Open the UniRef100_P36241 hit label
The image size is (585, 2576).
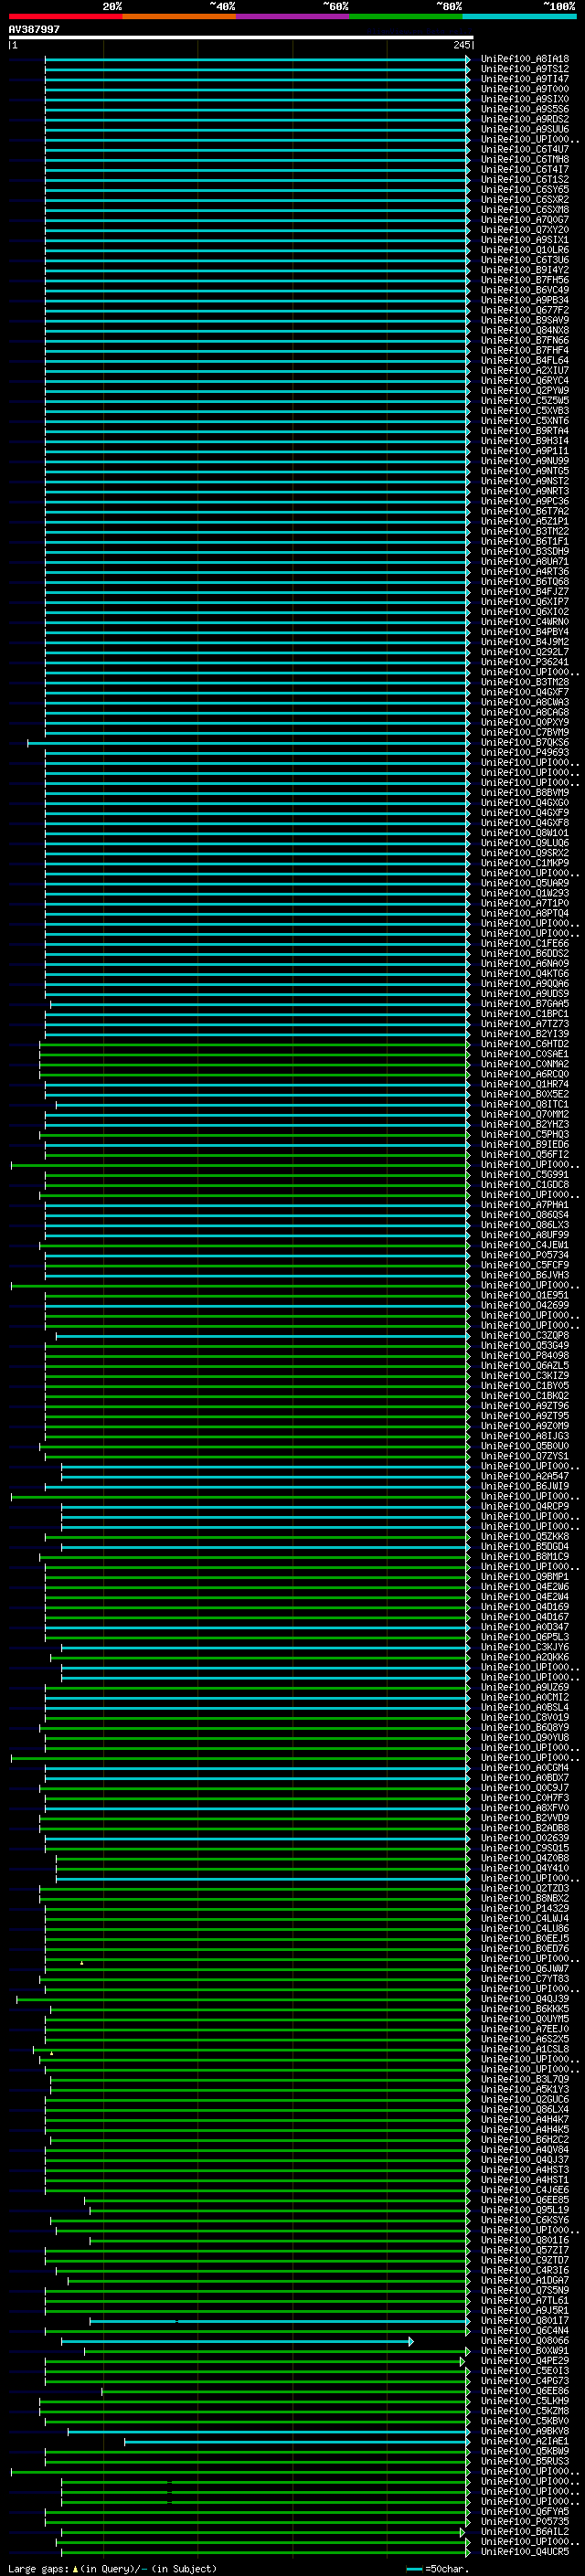(524, 662)
